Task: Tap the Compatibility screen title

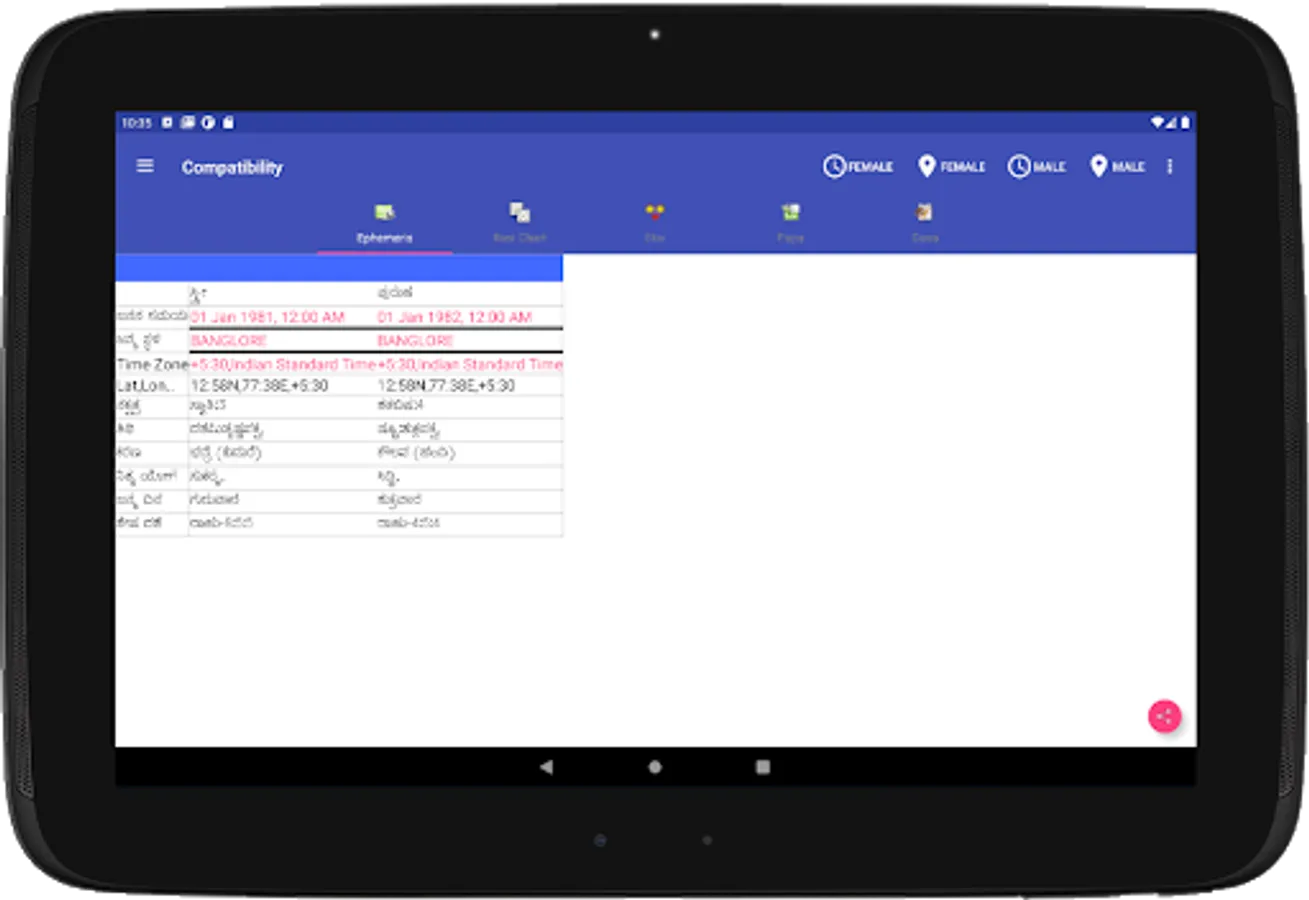Action: [232, 167]
